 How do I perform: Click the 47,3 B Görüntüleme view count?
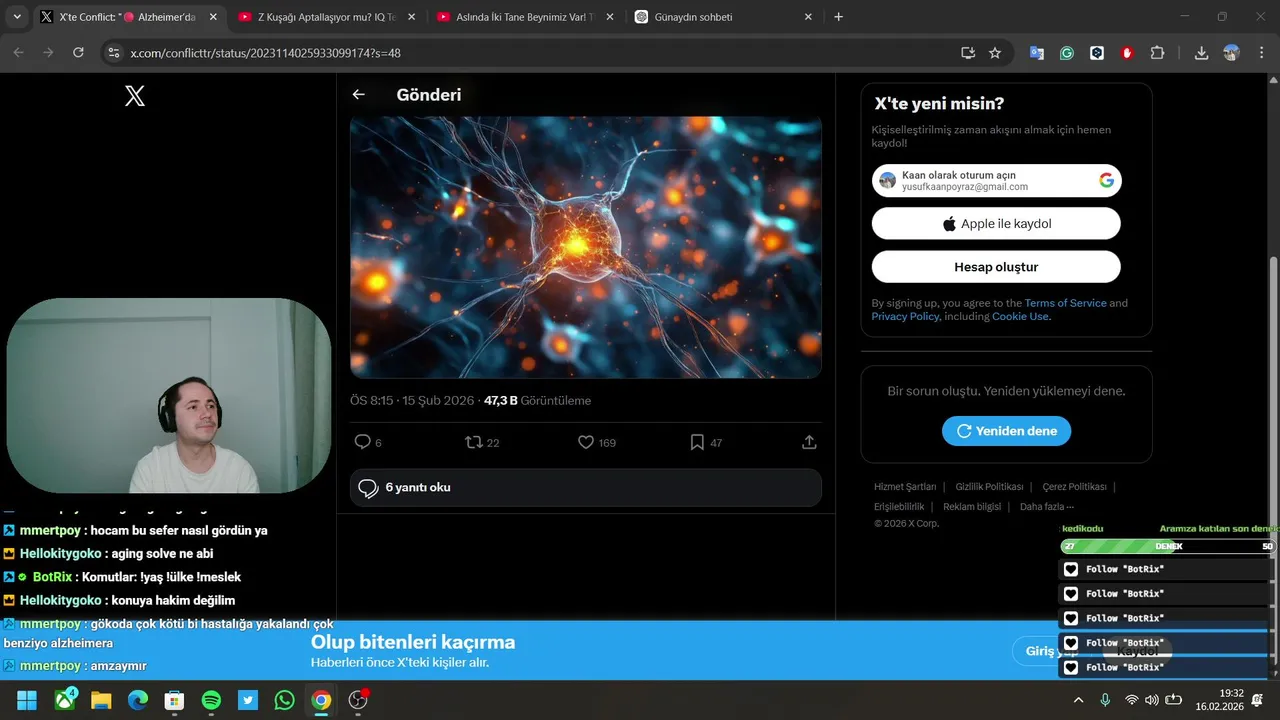point(537,401)
